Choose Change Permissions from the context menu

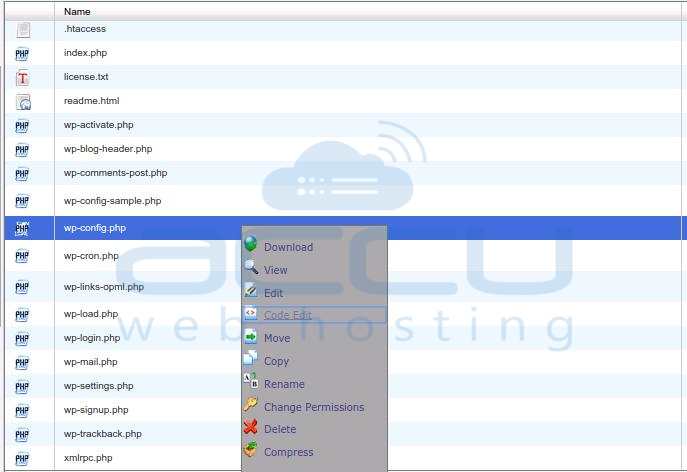tap(314, 407)
